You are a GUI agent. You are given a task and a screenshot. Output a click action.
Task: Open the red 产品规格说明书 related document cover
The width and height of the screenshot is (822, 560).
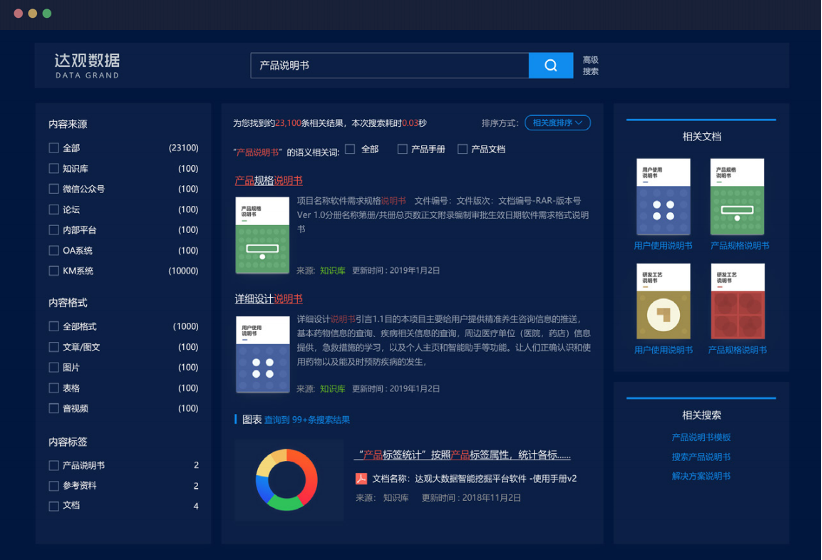[x=737, y=302]
